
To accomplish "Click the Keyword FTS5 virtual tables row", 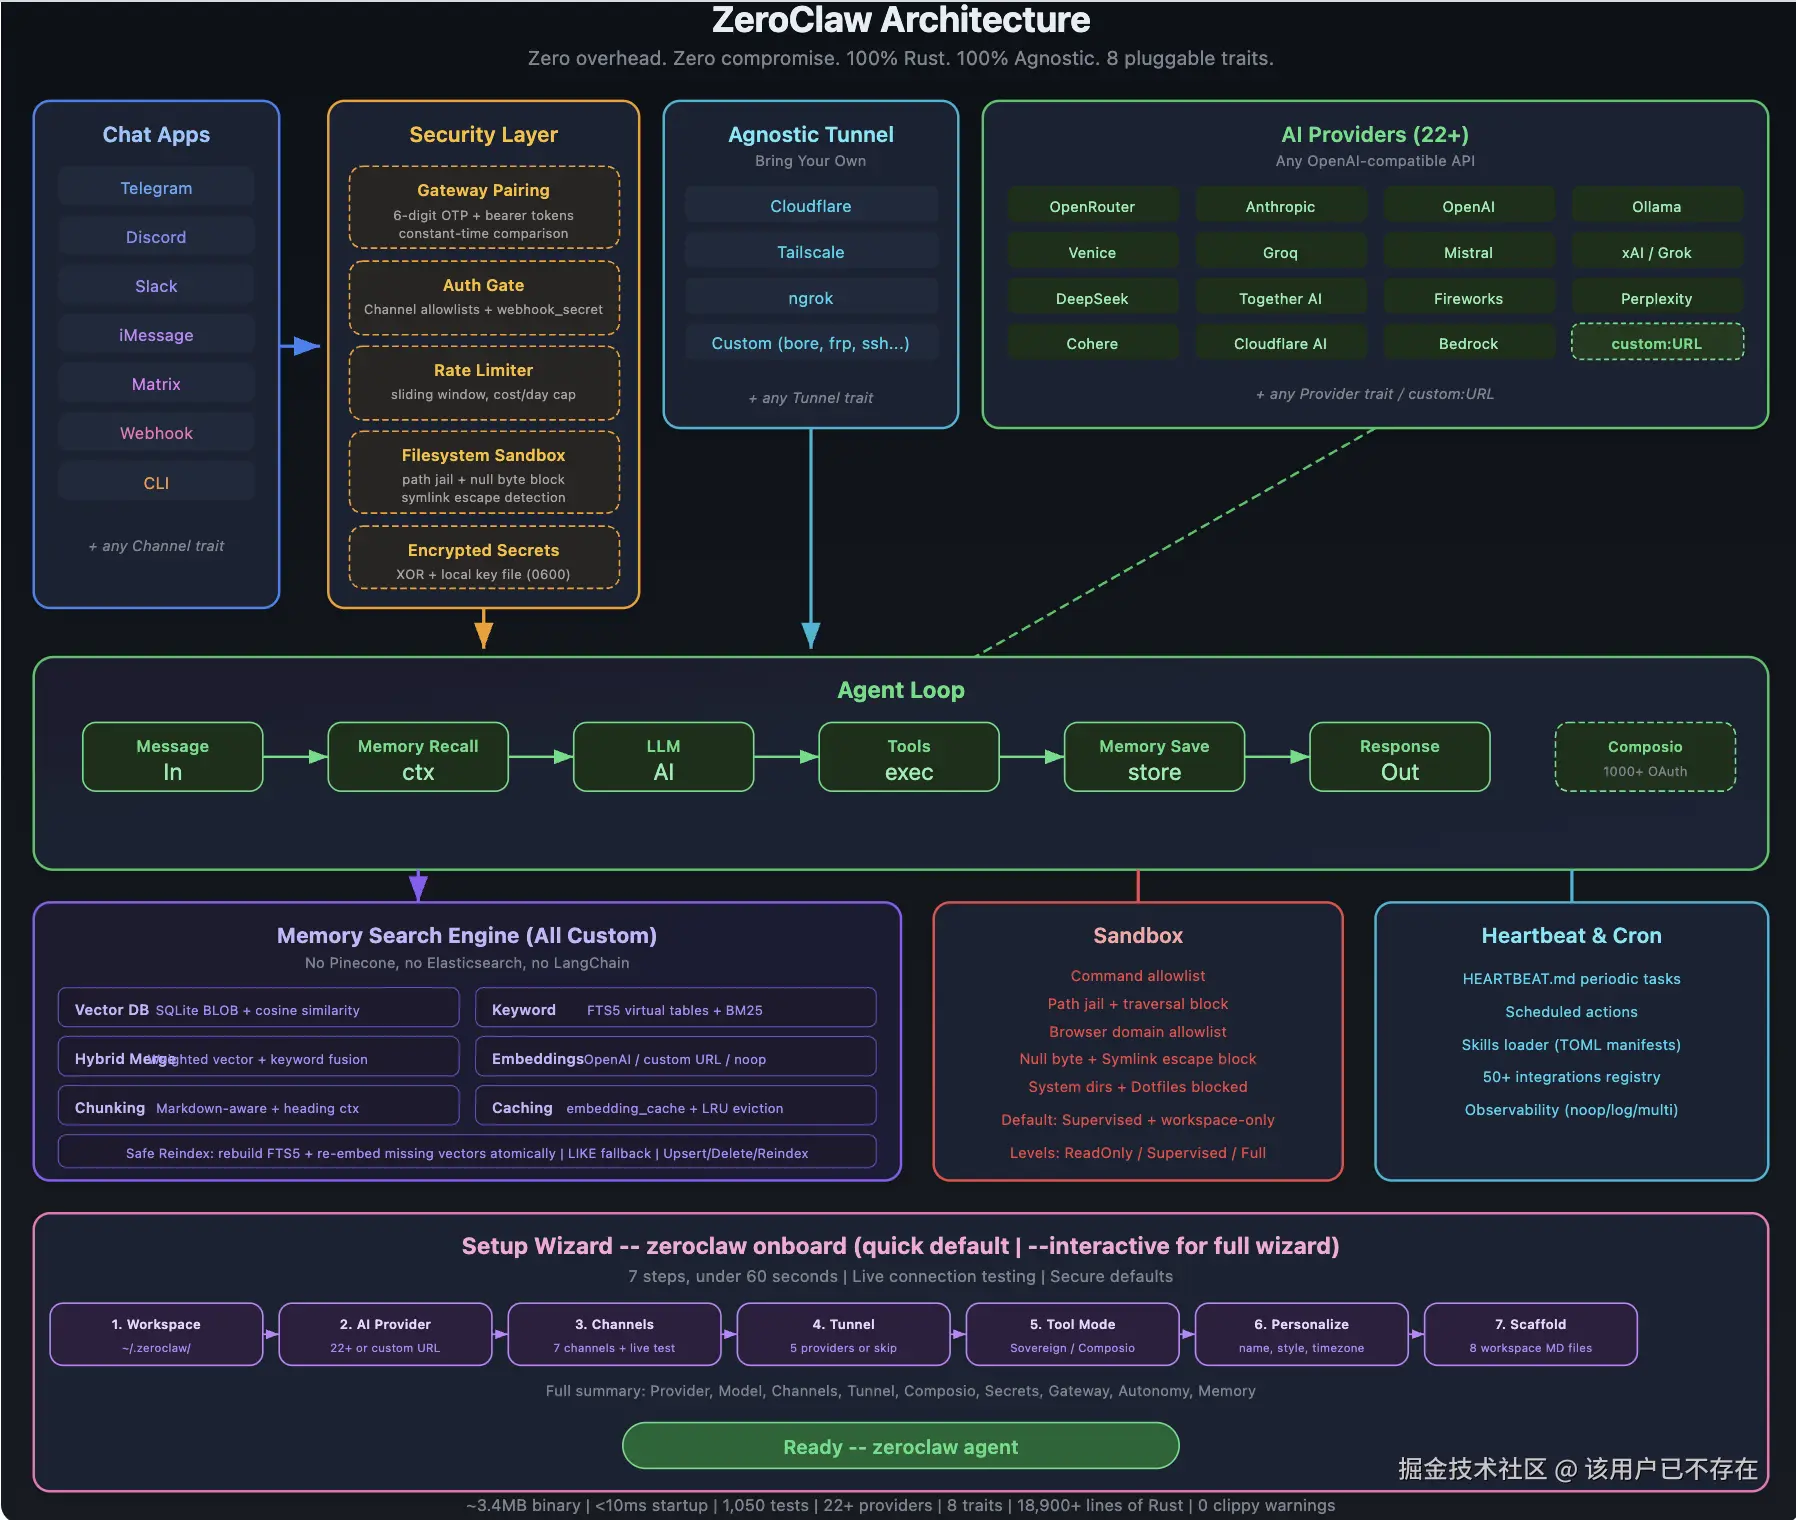I will pos(676,1008).
